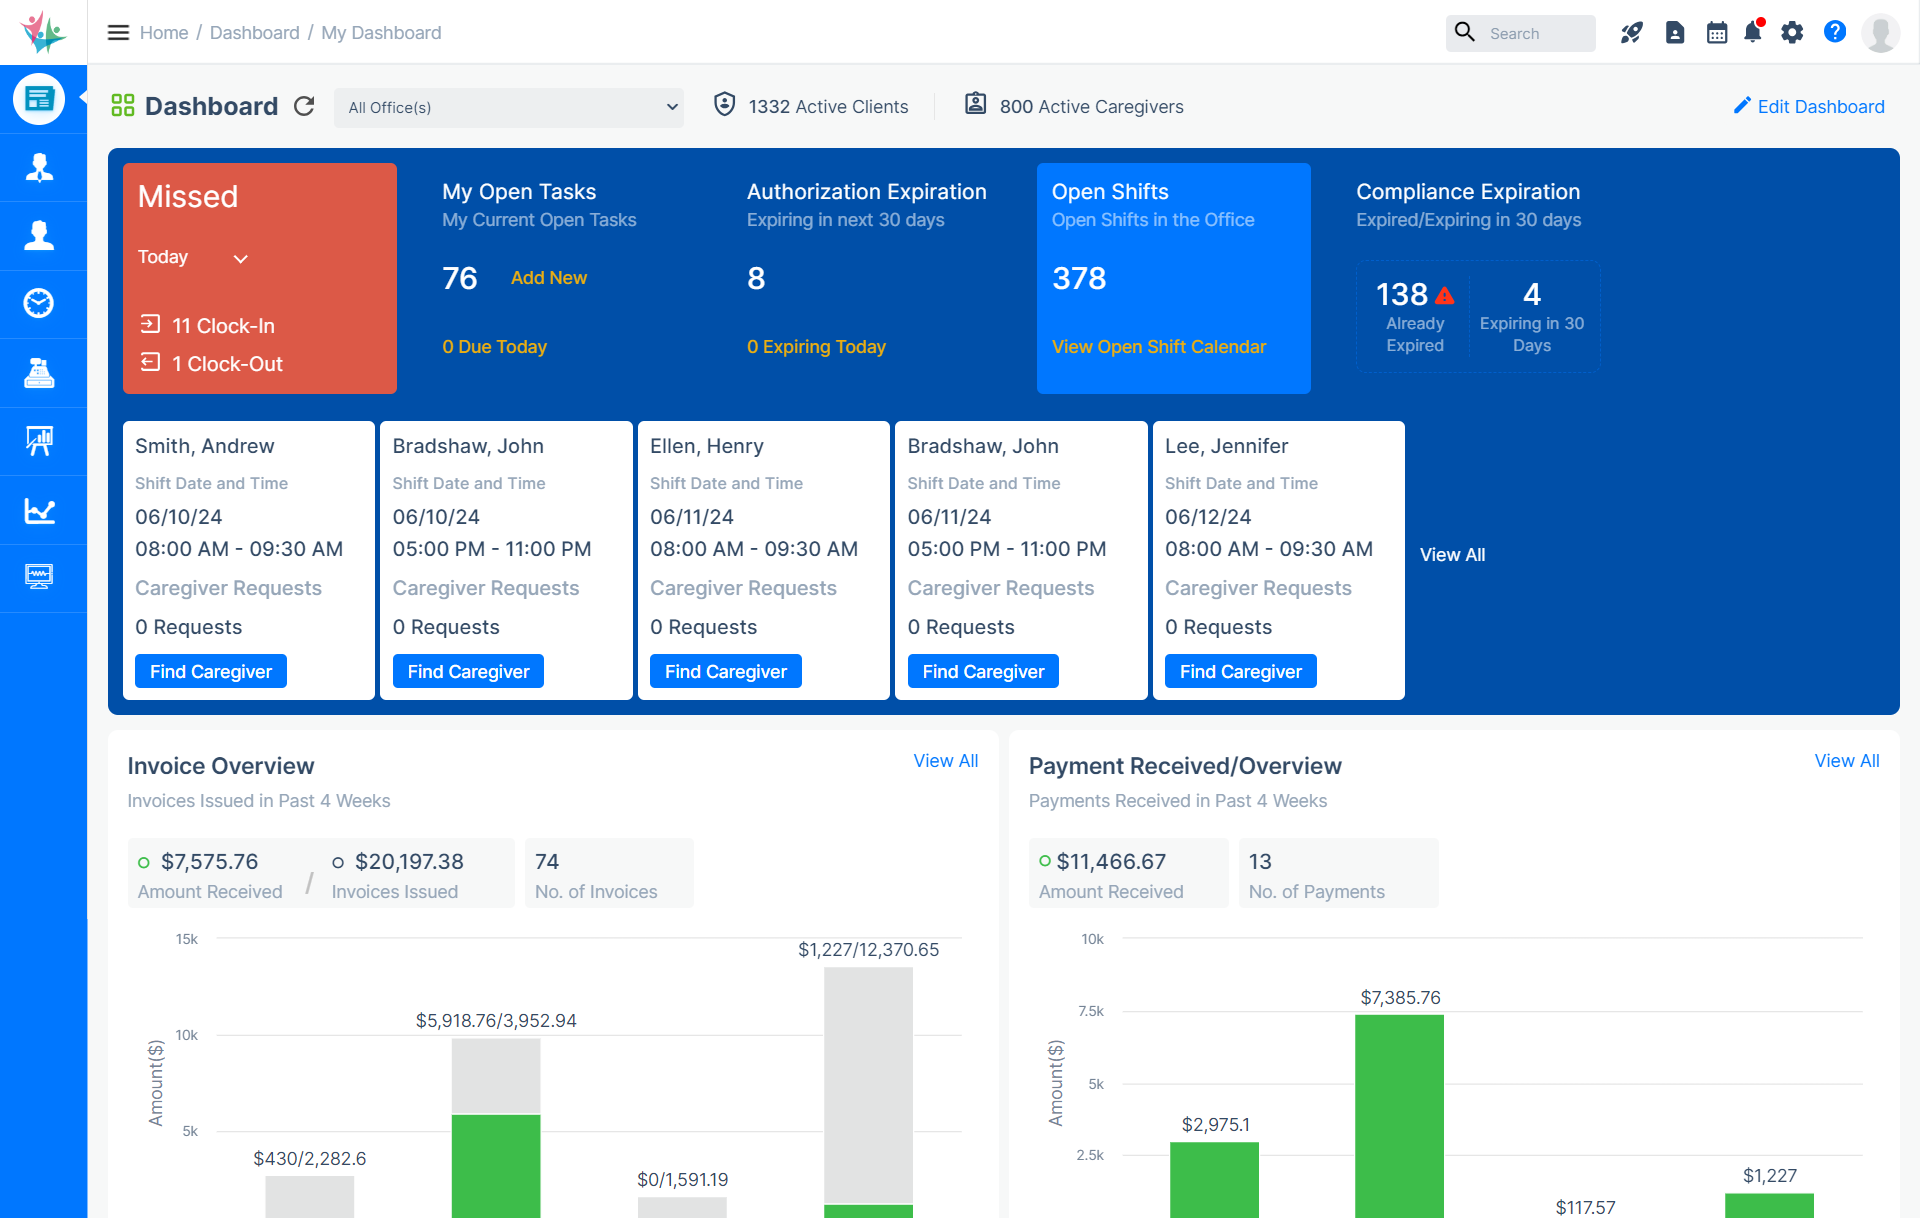Go to Dashboard breadcrumb
The width and height of the screenshot is (1920, 1218).
pyautogui.click(x=255, y=33)
